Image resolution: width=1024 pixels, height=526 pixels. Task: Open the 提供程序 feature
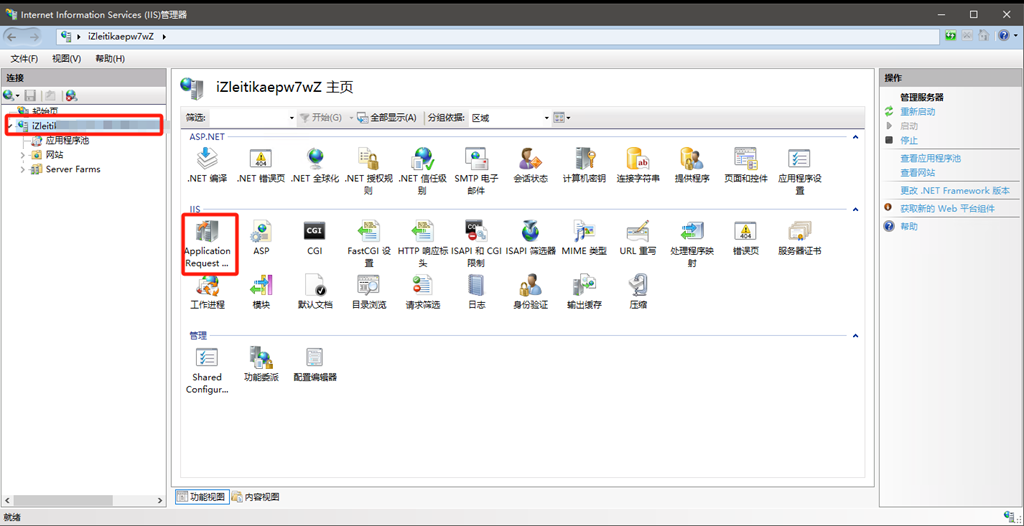coord(692,164)
